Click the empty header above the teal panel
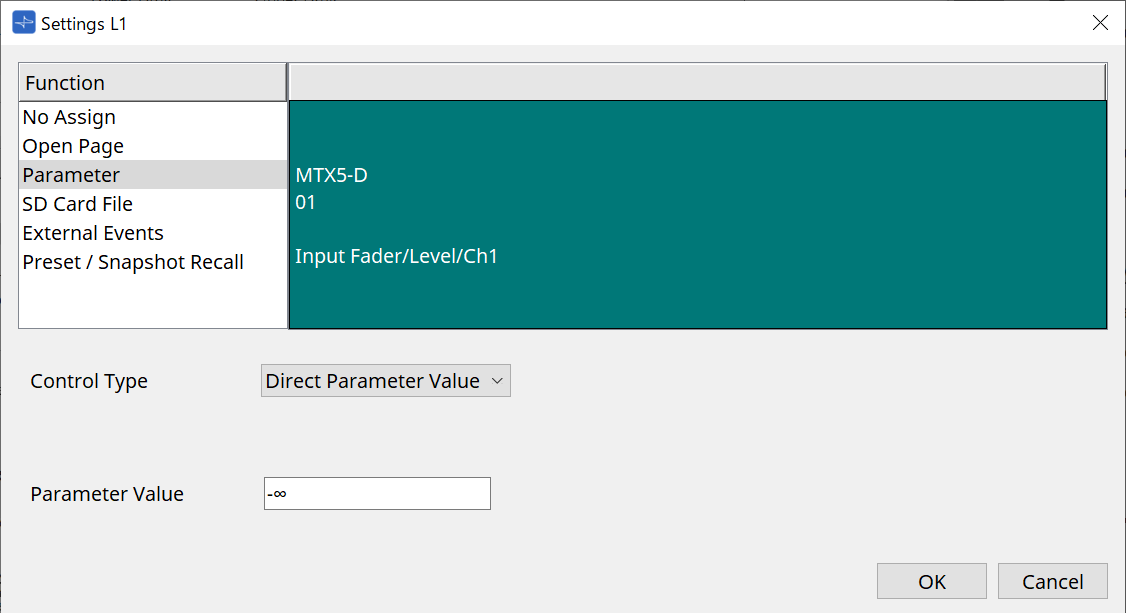 (697, 81)
